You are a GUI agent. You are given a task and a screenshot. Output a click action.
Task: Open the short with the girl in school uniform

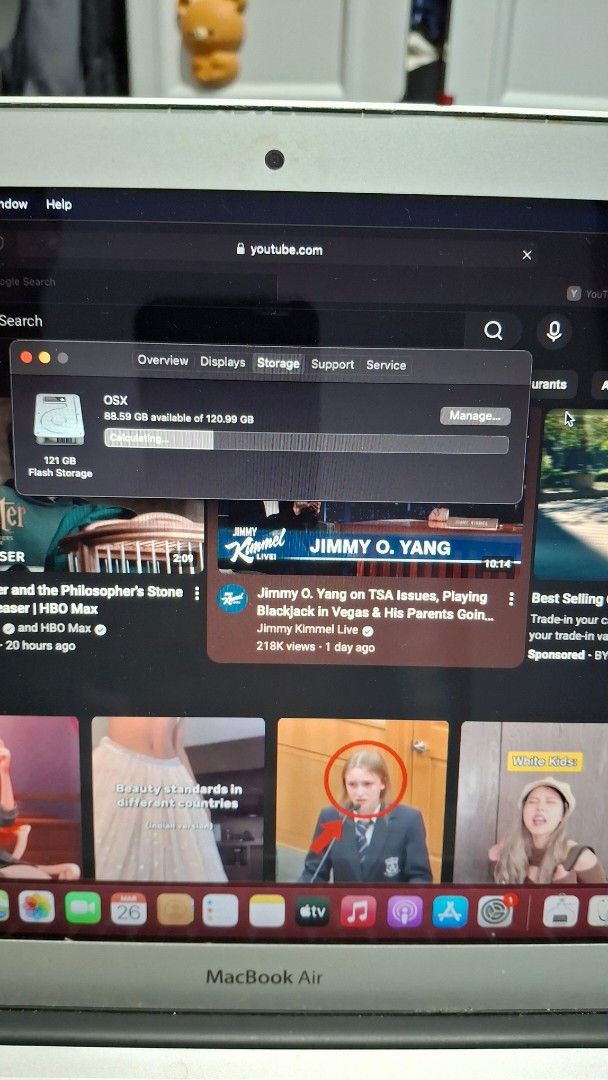363,801
